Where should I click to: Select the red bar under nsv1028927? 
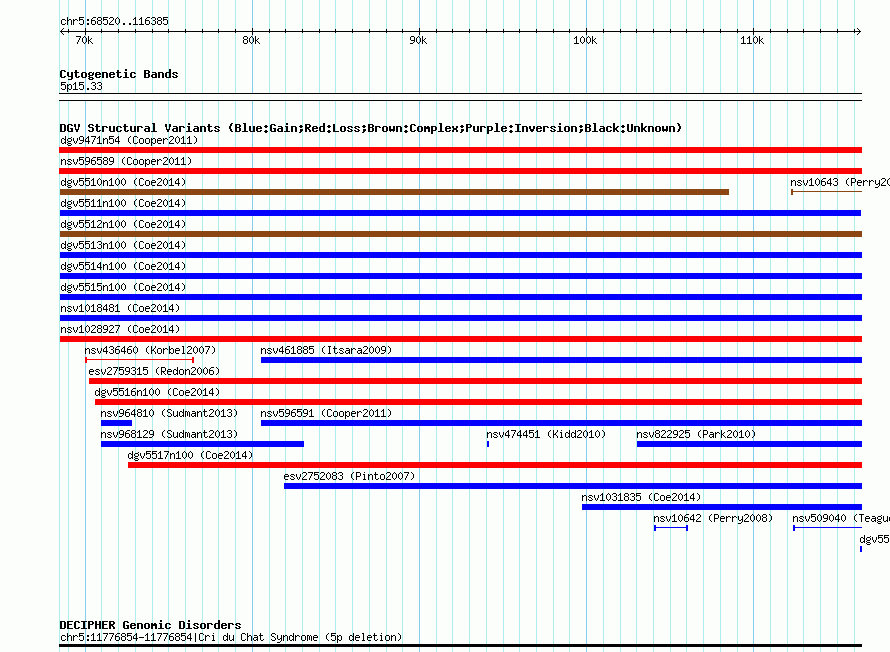pos(461,339)
